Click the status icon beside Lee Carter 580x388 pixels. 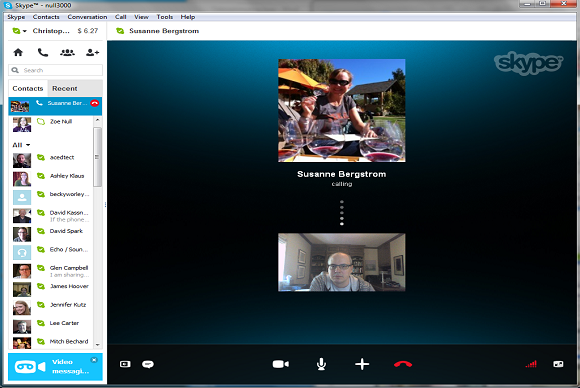tap(41, 323)
